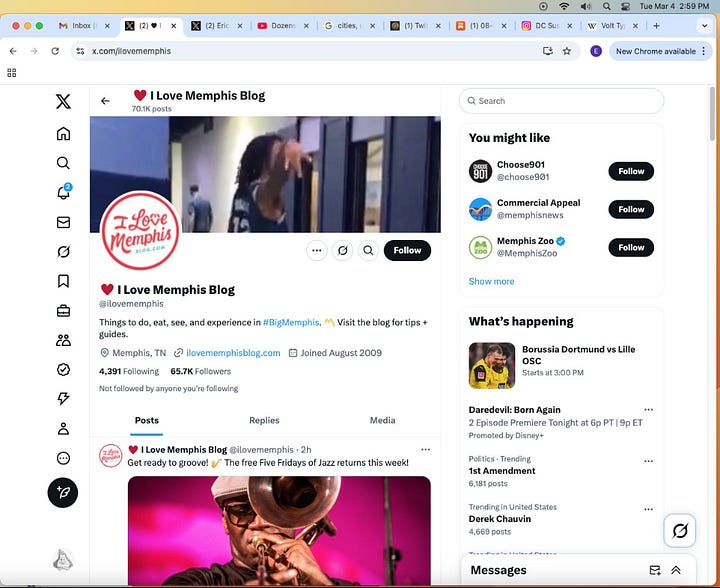This screenshot has height=588, width=720.
Task: Search this profile's posts magnifier button
Action: pyautogui.click(x=368, y=250)
